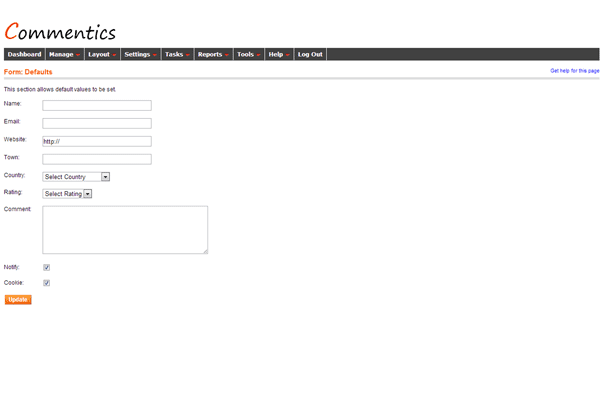Screen dimensions: 600x400
Task: Uncheck the Notify checkbox
Action: pos(47,268)
